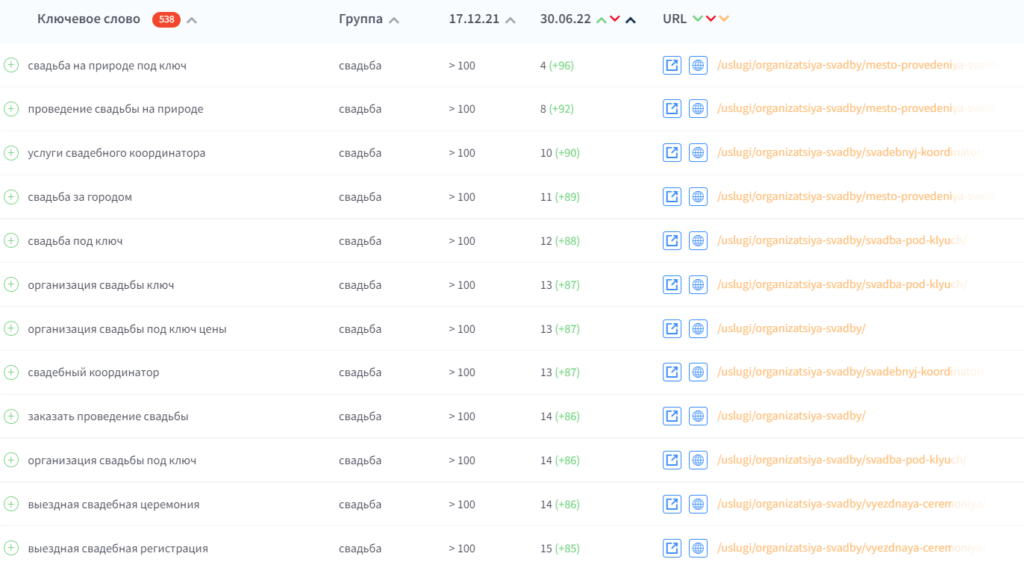Click globe icon for 'свадьба на природе под ключ'
Image resolution: width=1024 pixels, height=565 pixels.
tap(698, 65)
